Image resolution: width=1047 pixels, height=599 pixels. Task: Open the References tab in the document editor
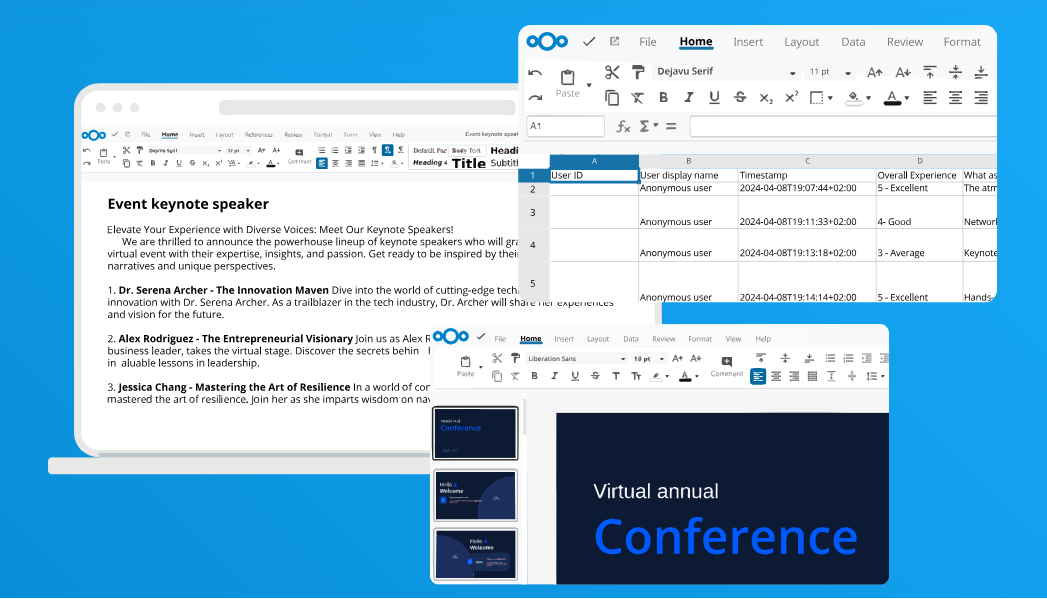click(x=258, y=134)
